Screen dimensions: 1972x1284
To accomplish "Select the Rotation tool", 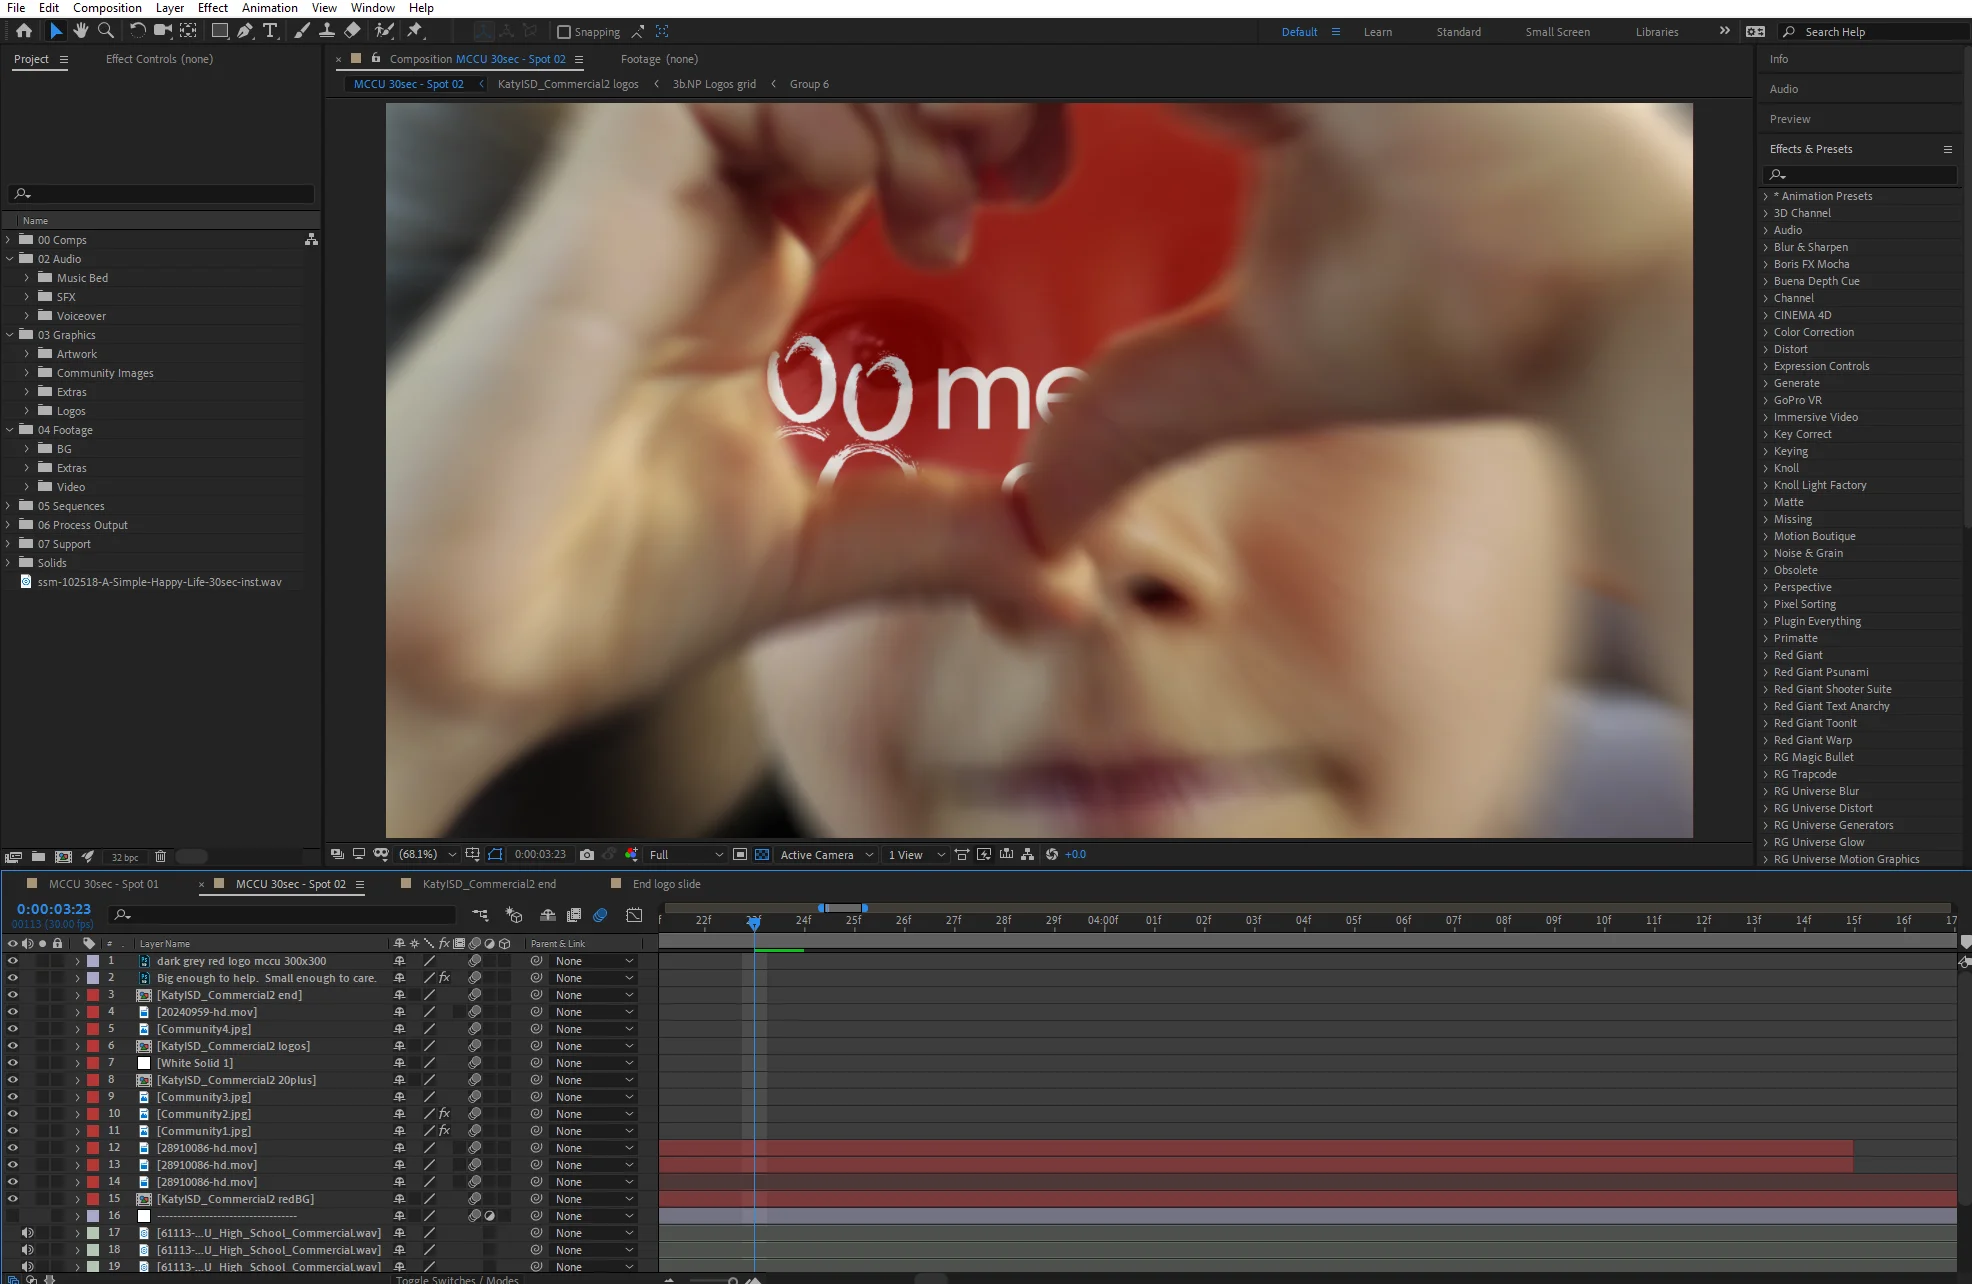I will click(138, 31).
